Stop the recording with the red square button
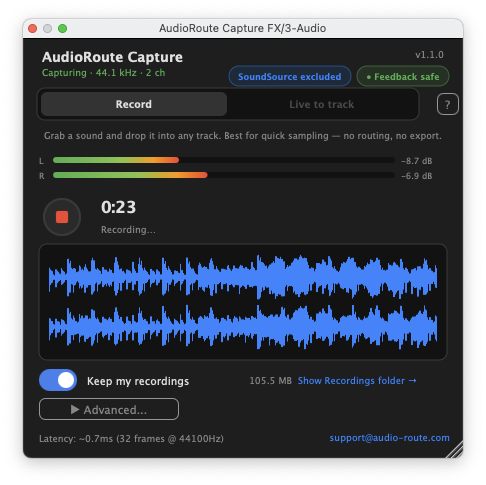The image size is (486, 485). [x=62, y=217]
